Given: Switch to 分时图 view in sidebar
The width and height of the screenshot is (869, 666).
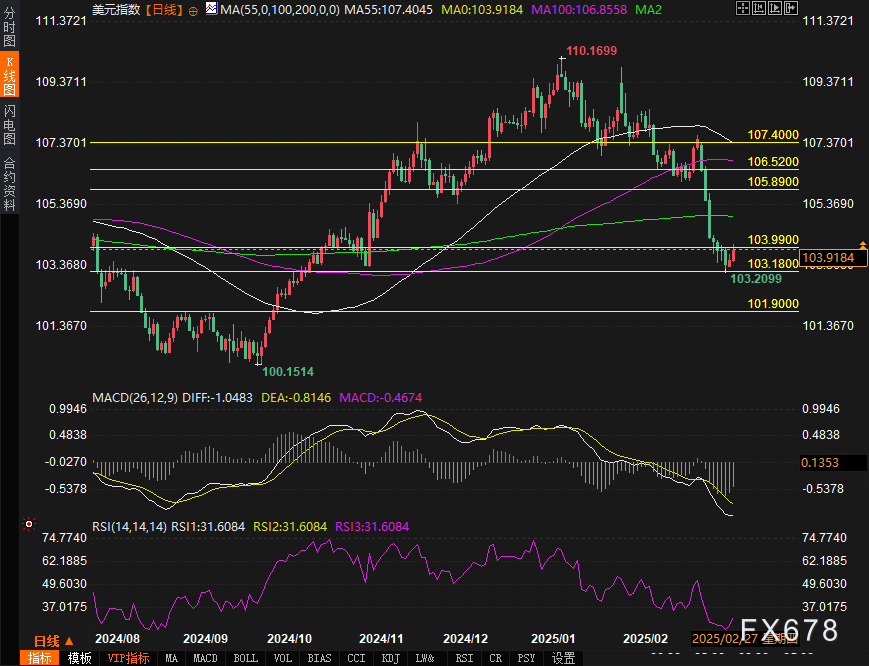Looking at the screenshot, I should coord(10,31).
